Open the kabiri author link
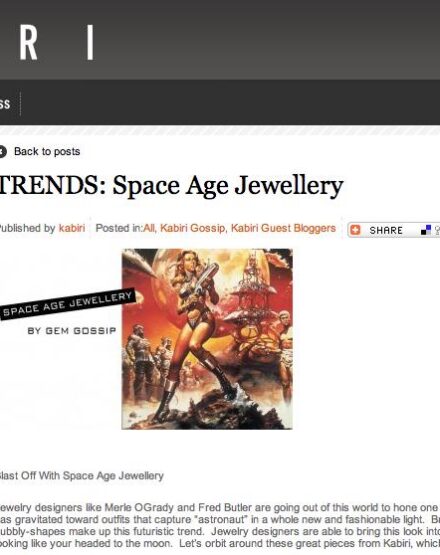 click(72, 228)
